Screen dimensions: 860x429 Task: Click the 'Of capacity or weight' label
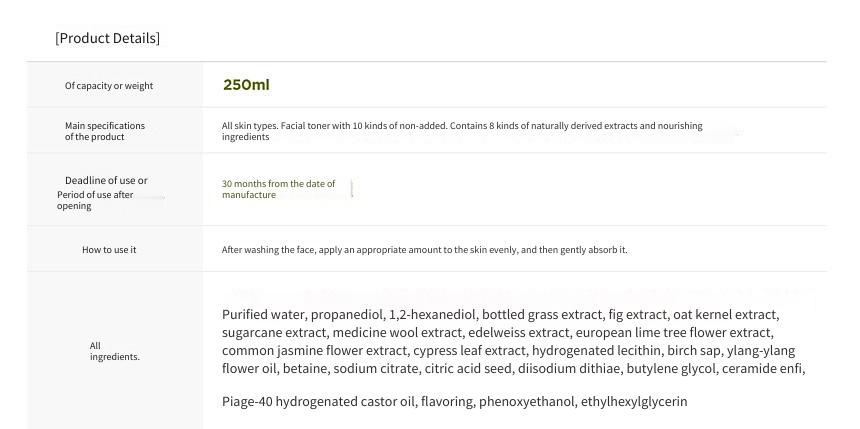pyautogui.click(x=109, y=86)
